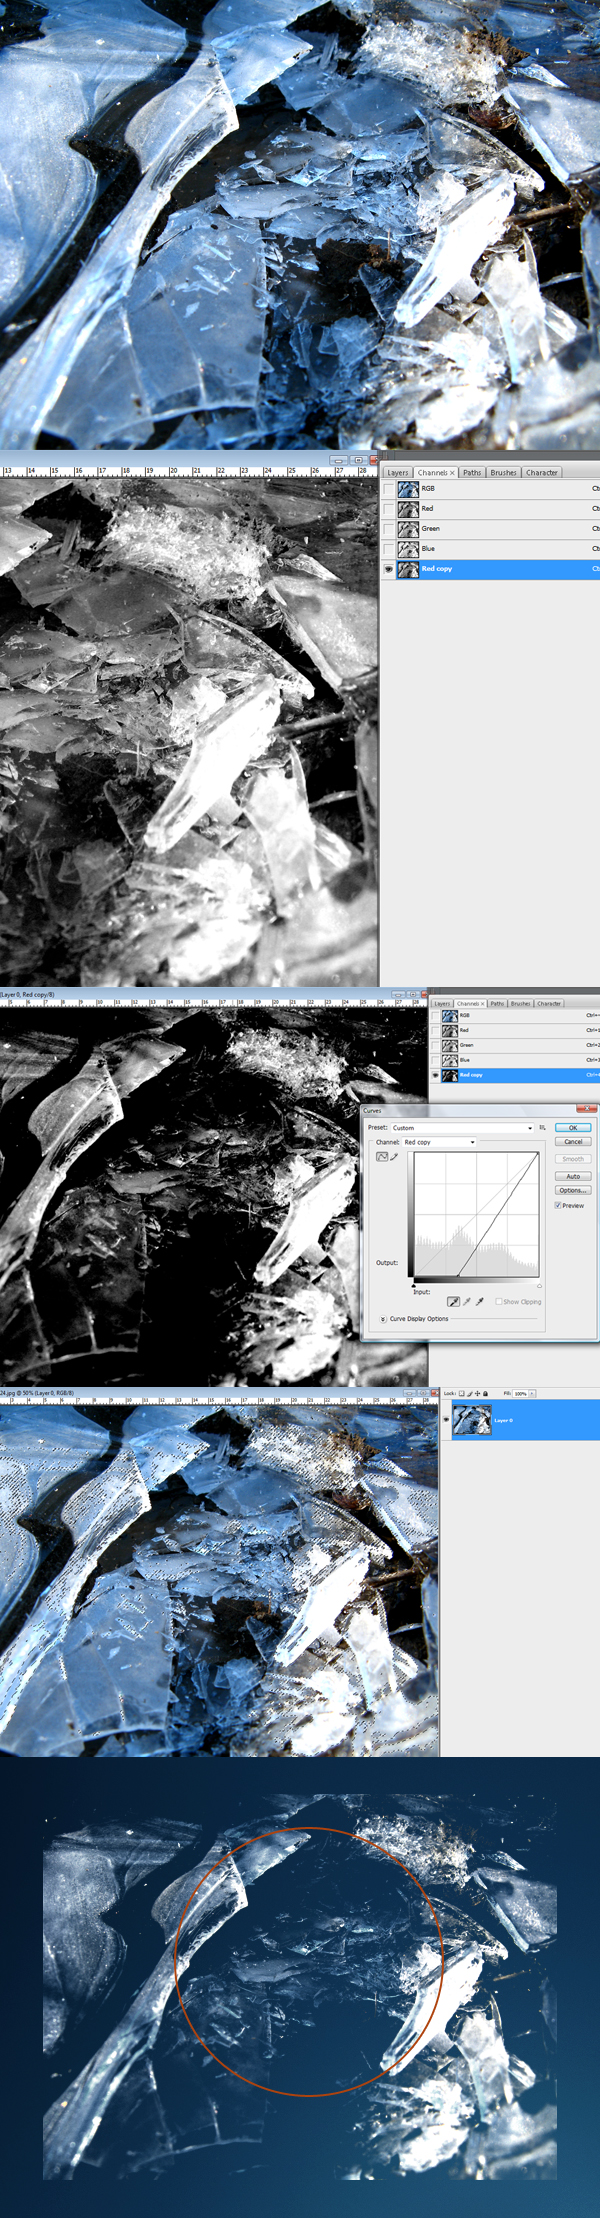This screenshot has width=600, height=2218.
Task: Select Green row in panel above Curves dialog
Action: click(x=515, y=1045)
